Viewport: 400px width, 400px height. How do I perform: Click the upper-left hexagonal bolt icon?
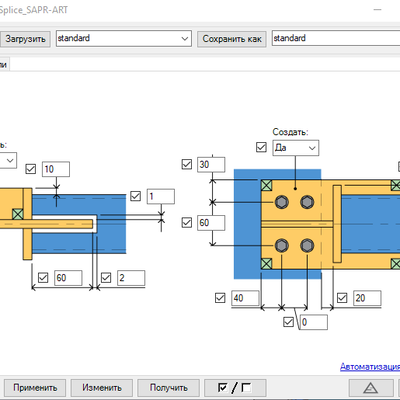click(282, 202)
